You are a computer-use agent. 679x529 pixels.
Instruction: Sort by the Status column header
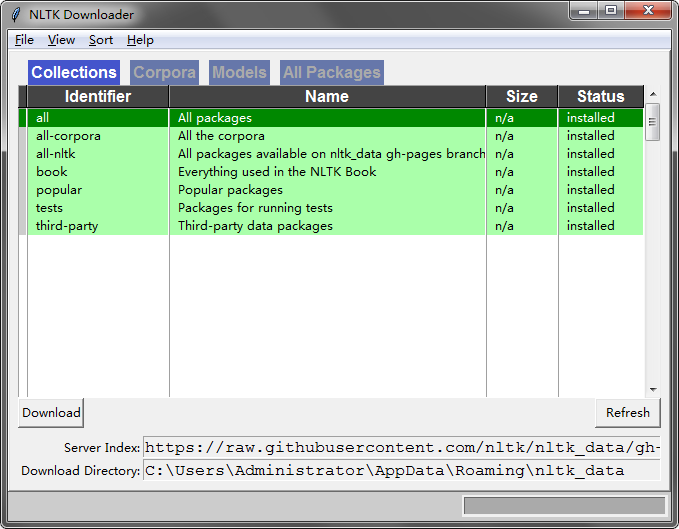coord(601,97)
